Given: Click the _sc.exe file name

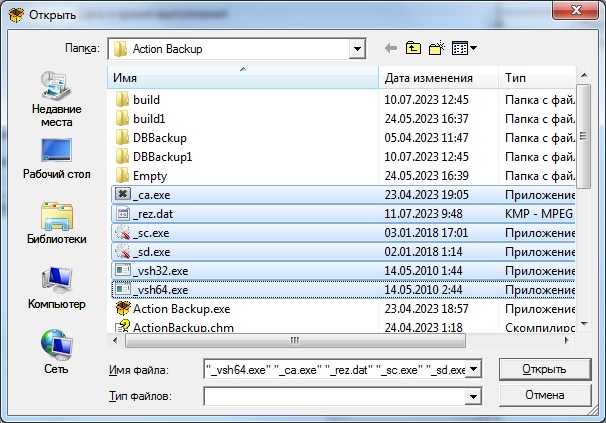Looking at the screenshot, I should (151, 233).
